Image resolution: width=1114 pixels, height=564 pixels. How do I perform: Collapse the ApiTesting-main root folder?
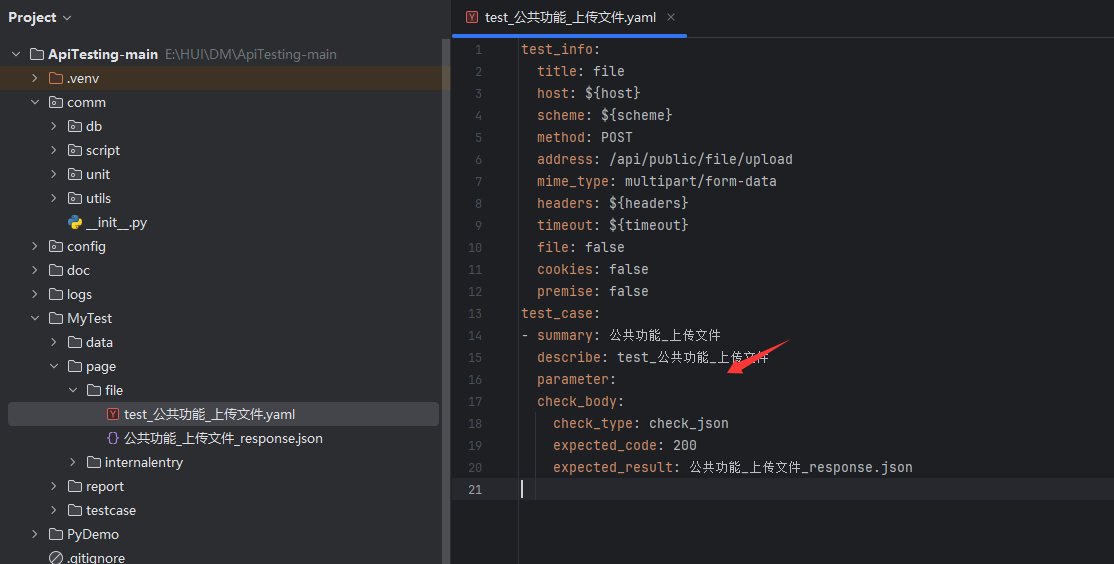point(16,54)
